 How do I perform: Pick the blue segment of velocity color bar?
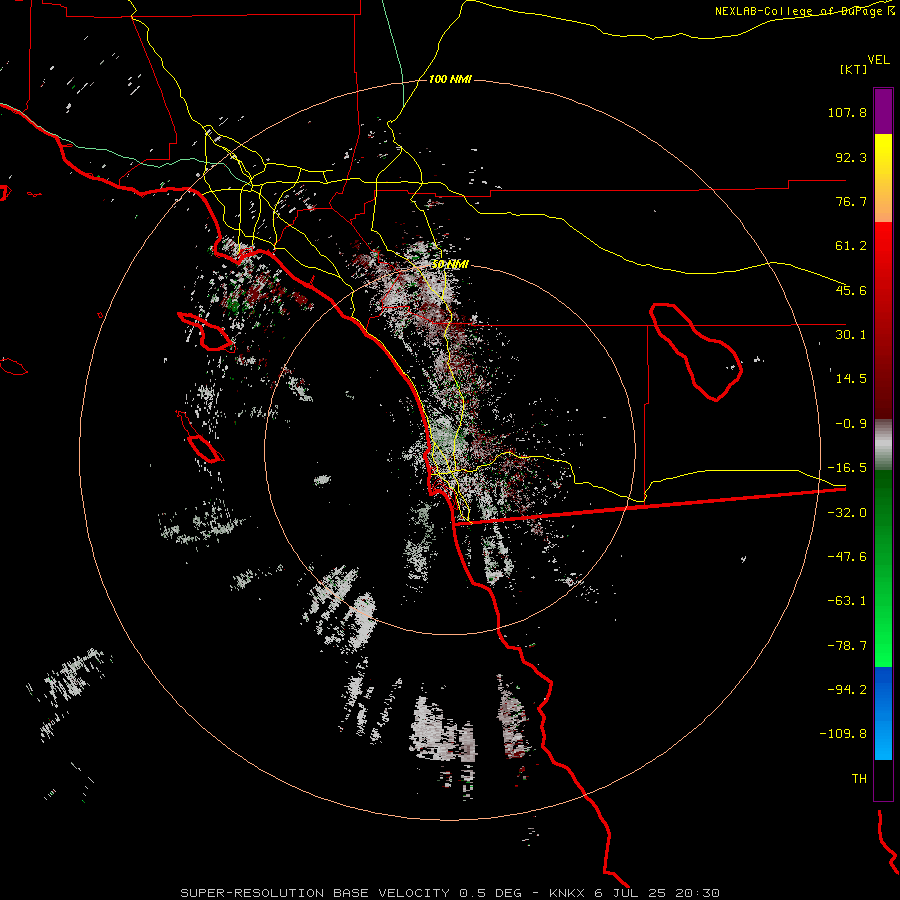pyautogui.click(x=883, y=713)
